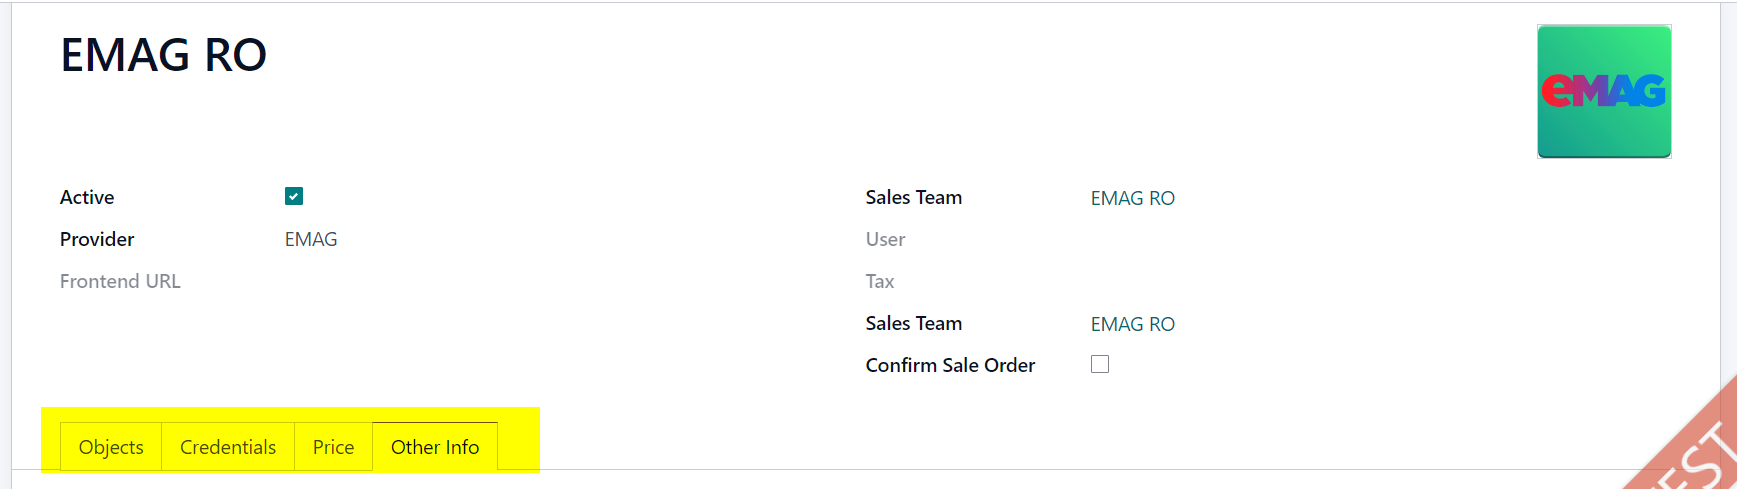Click the Sales Team label below Tax
This screenshot has height=489, width=1737.
click(x=914, y=323)
